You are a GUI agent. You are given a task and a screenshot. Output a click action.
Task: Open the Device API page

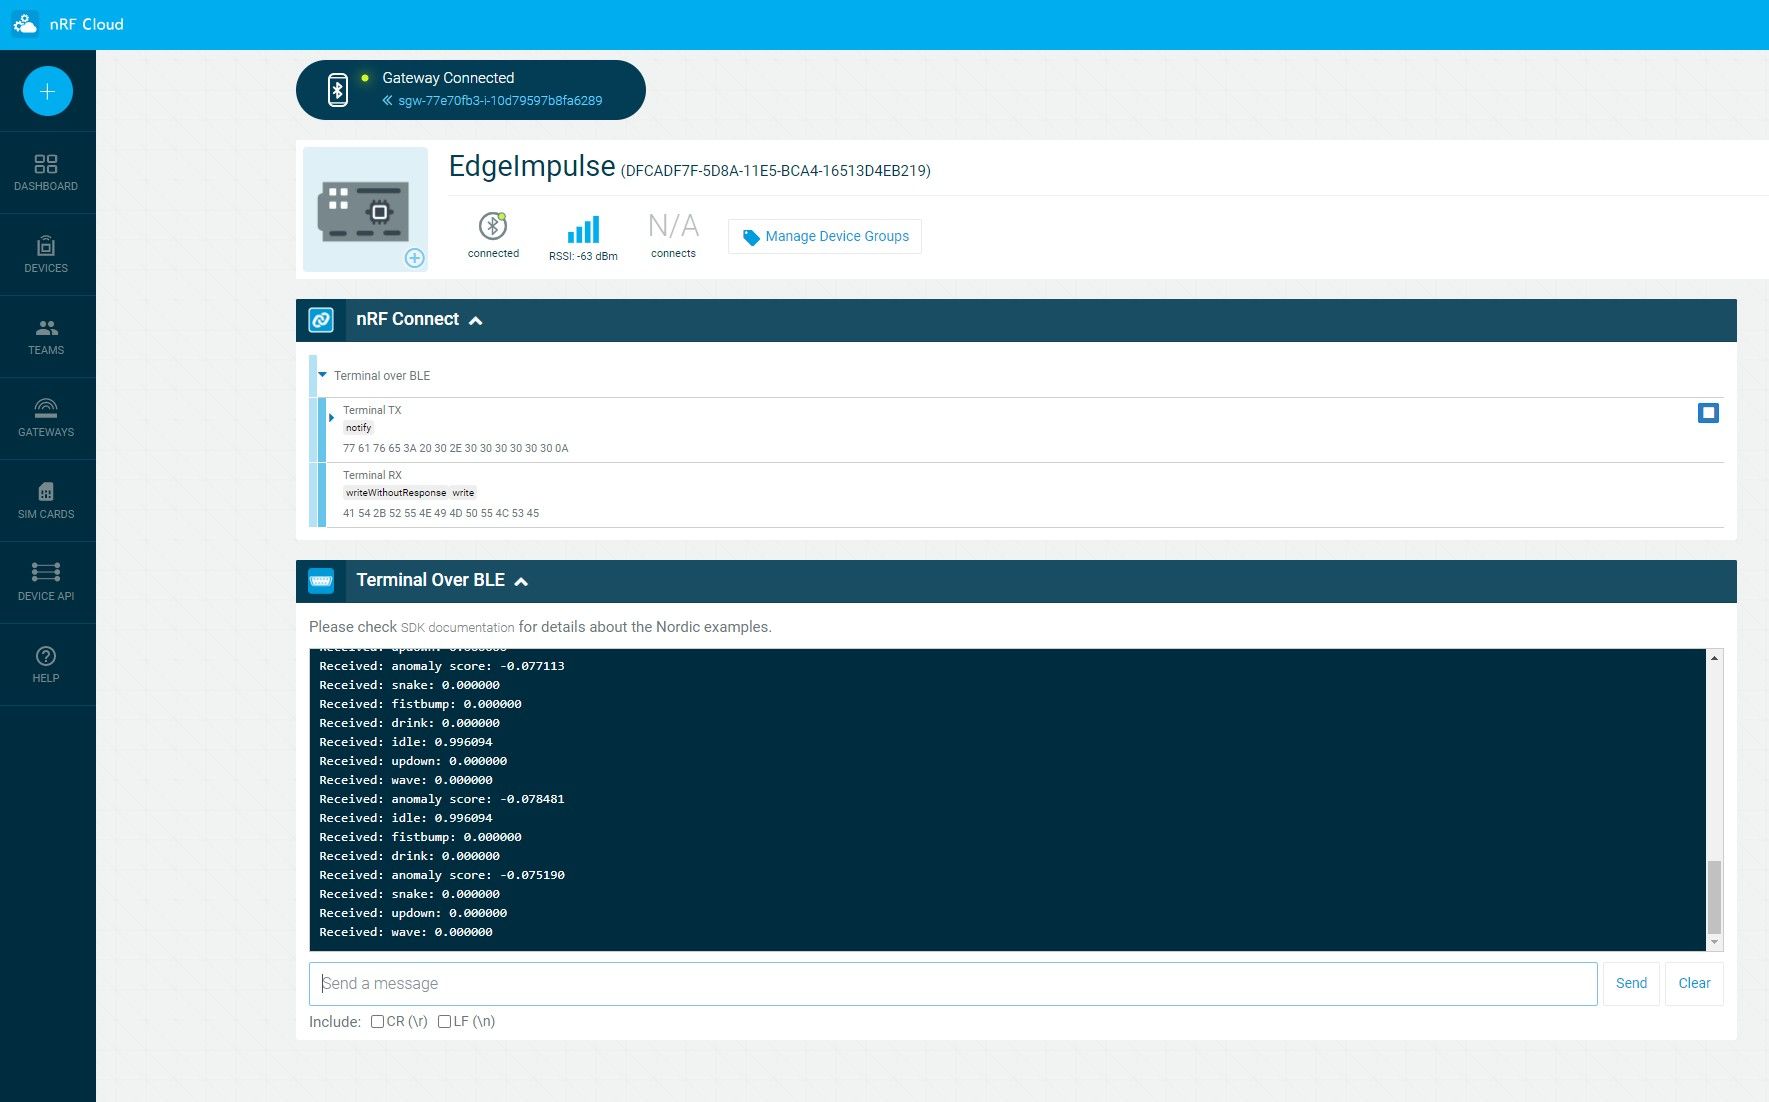pyautogui.click(x=46, y=582)
